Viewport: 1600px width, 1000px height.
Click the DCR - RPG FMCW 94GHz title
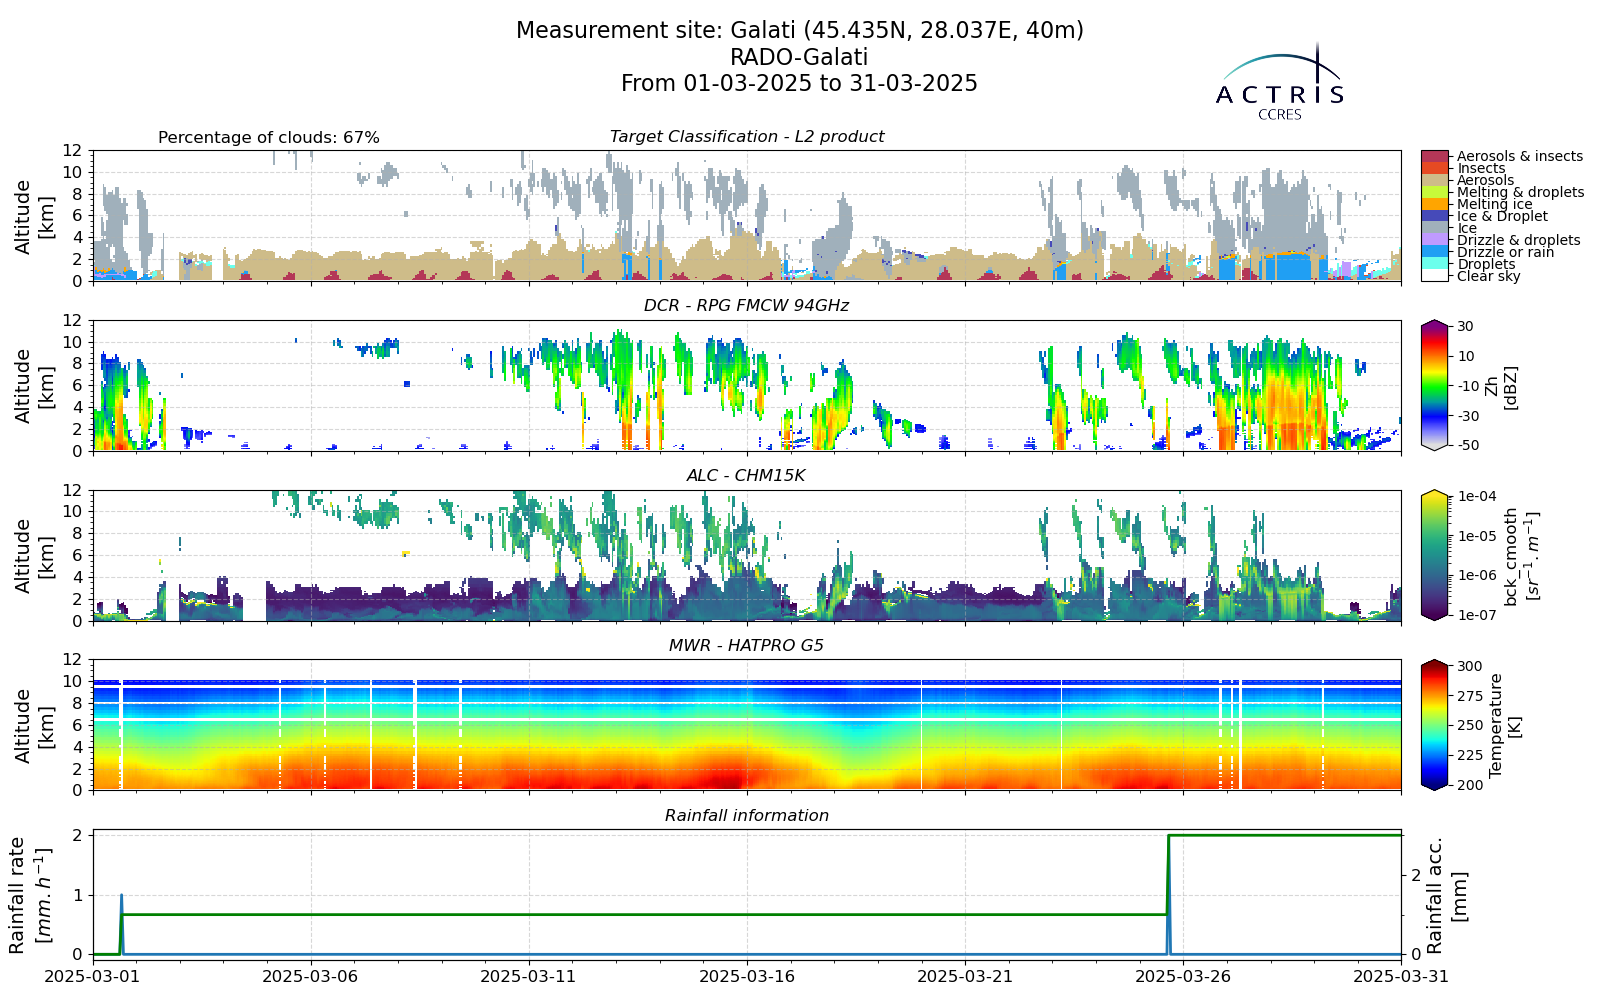747,306
